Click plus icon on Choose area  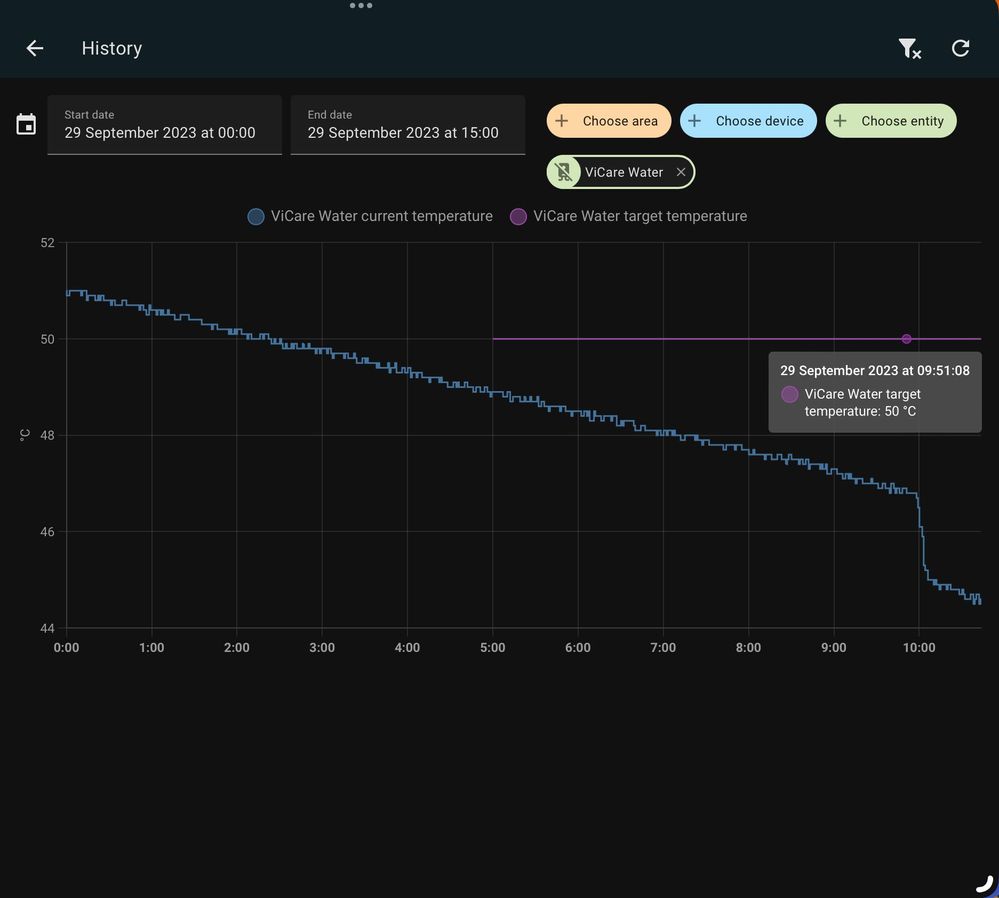tap(562, 121)
